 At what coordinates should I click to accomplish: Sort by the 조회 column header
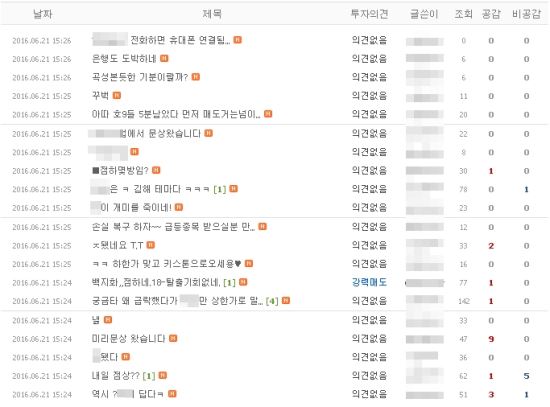[463, 14]
